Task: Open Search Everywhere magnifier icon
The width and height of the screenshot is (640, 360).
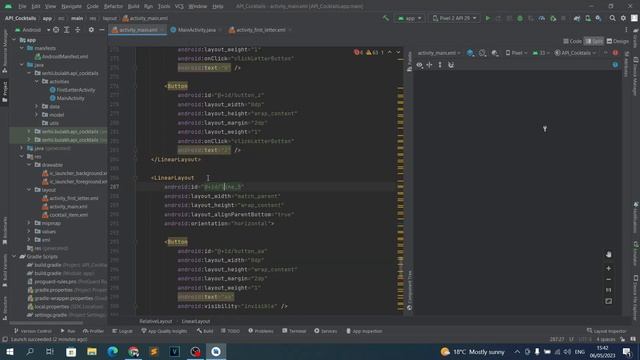Action: [x=612, y=18]
